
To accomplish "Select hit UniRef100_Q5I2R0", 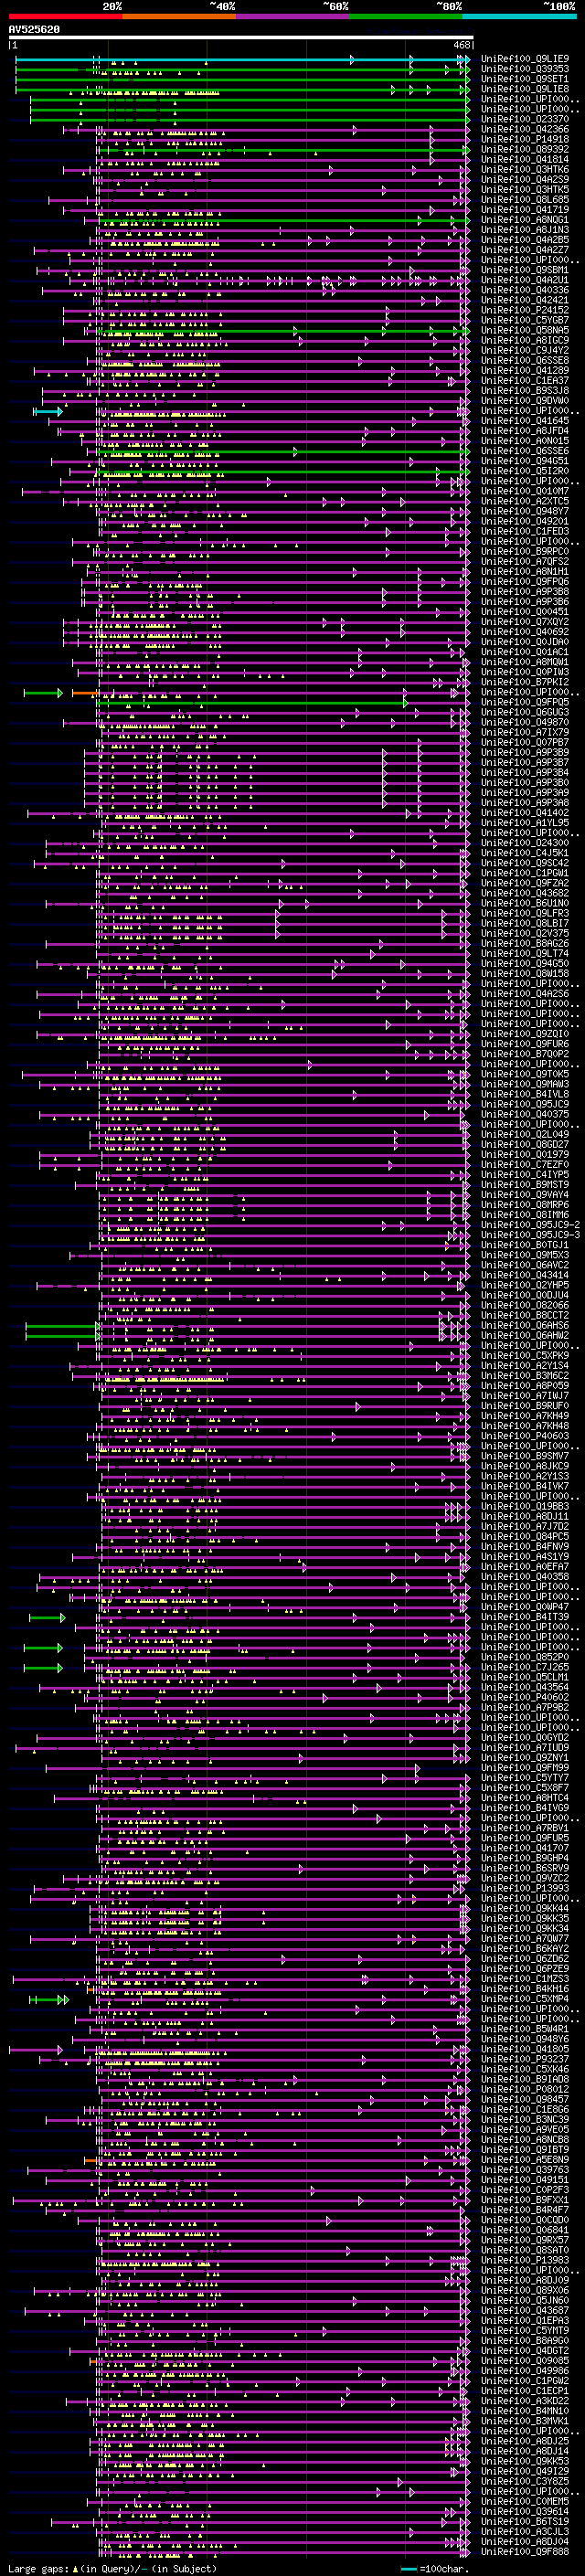I will (525, 471).
